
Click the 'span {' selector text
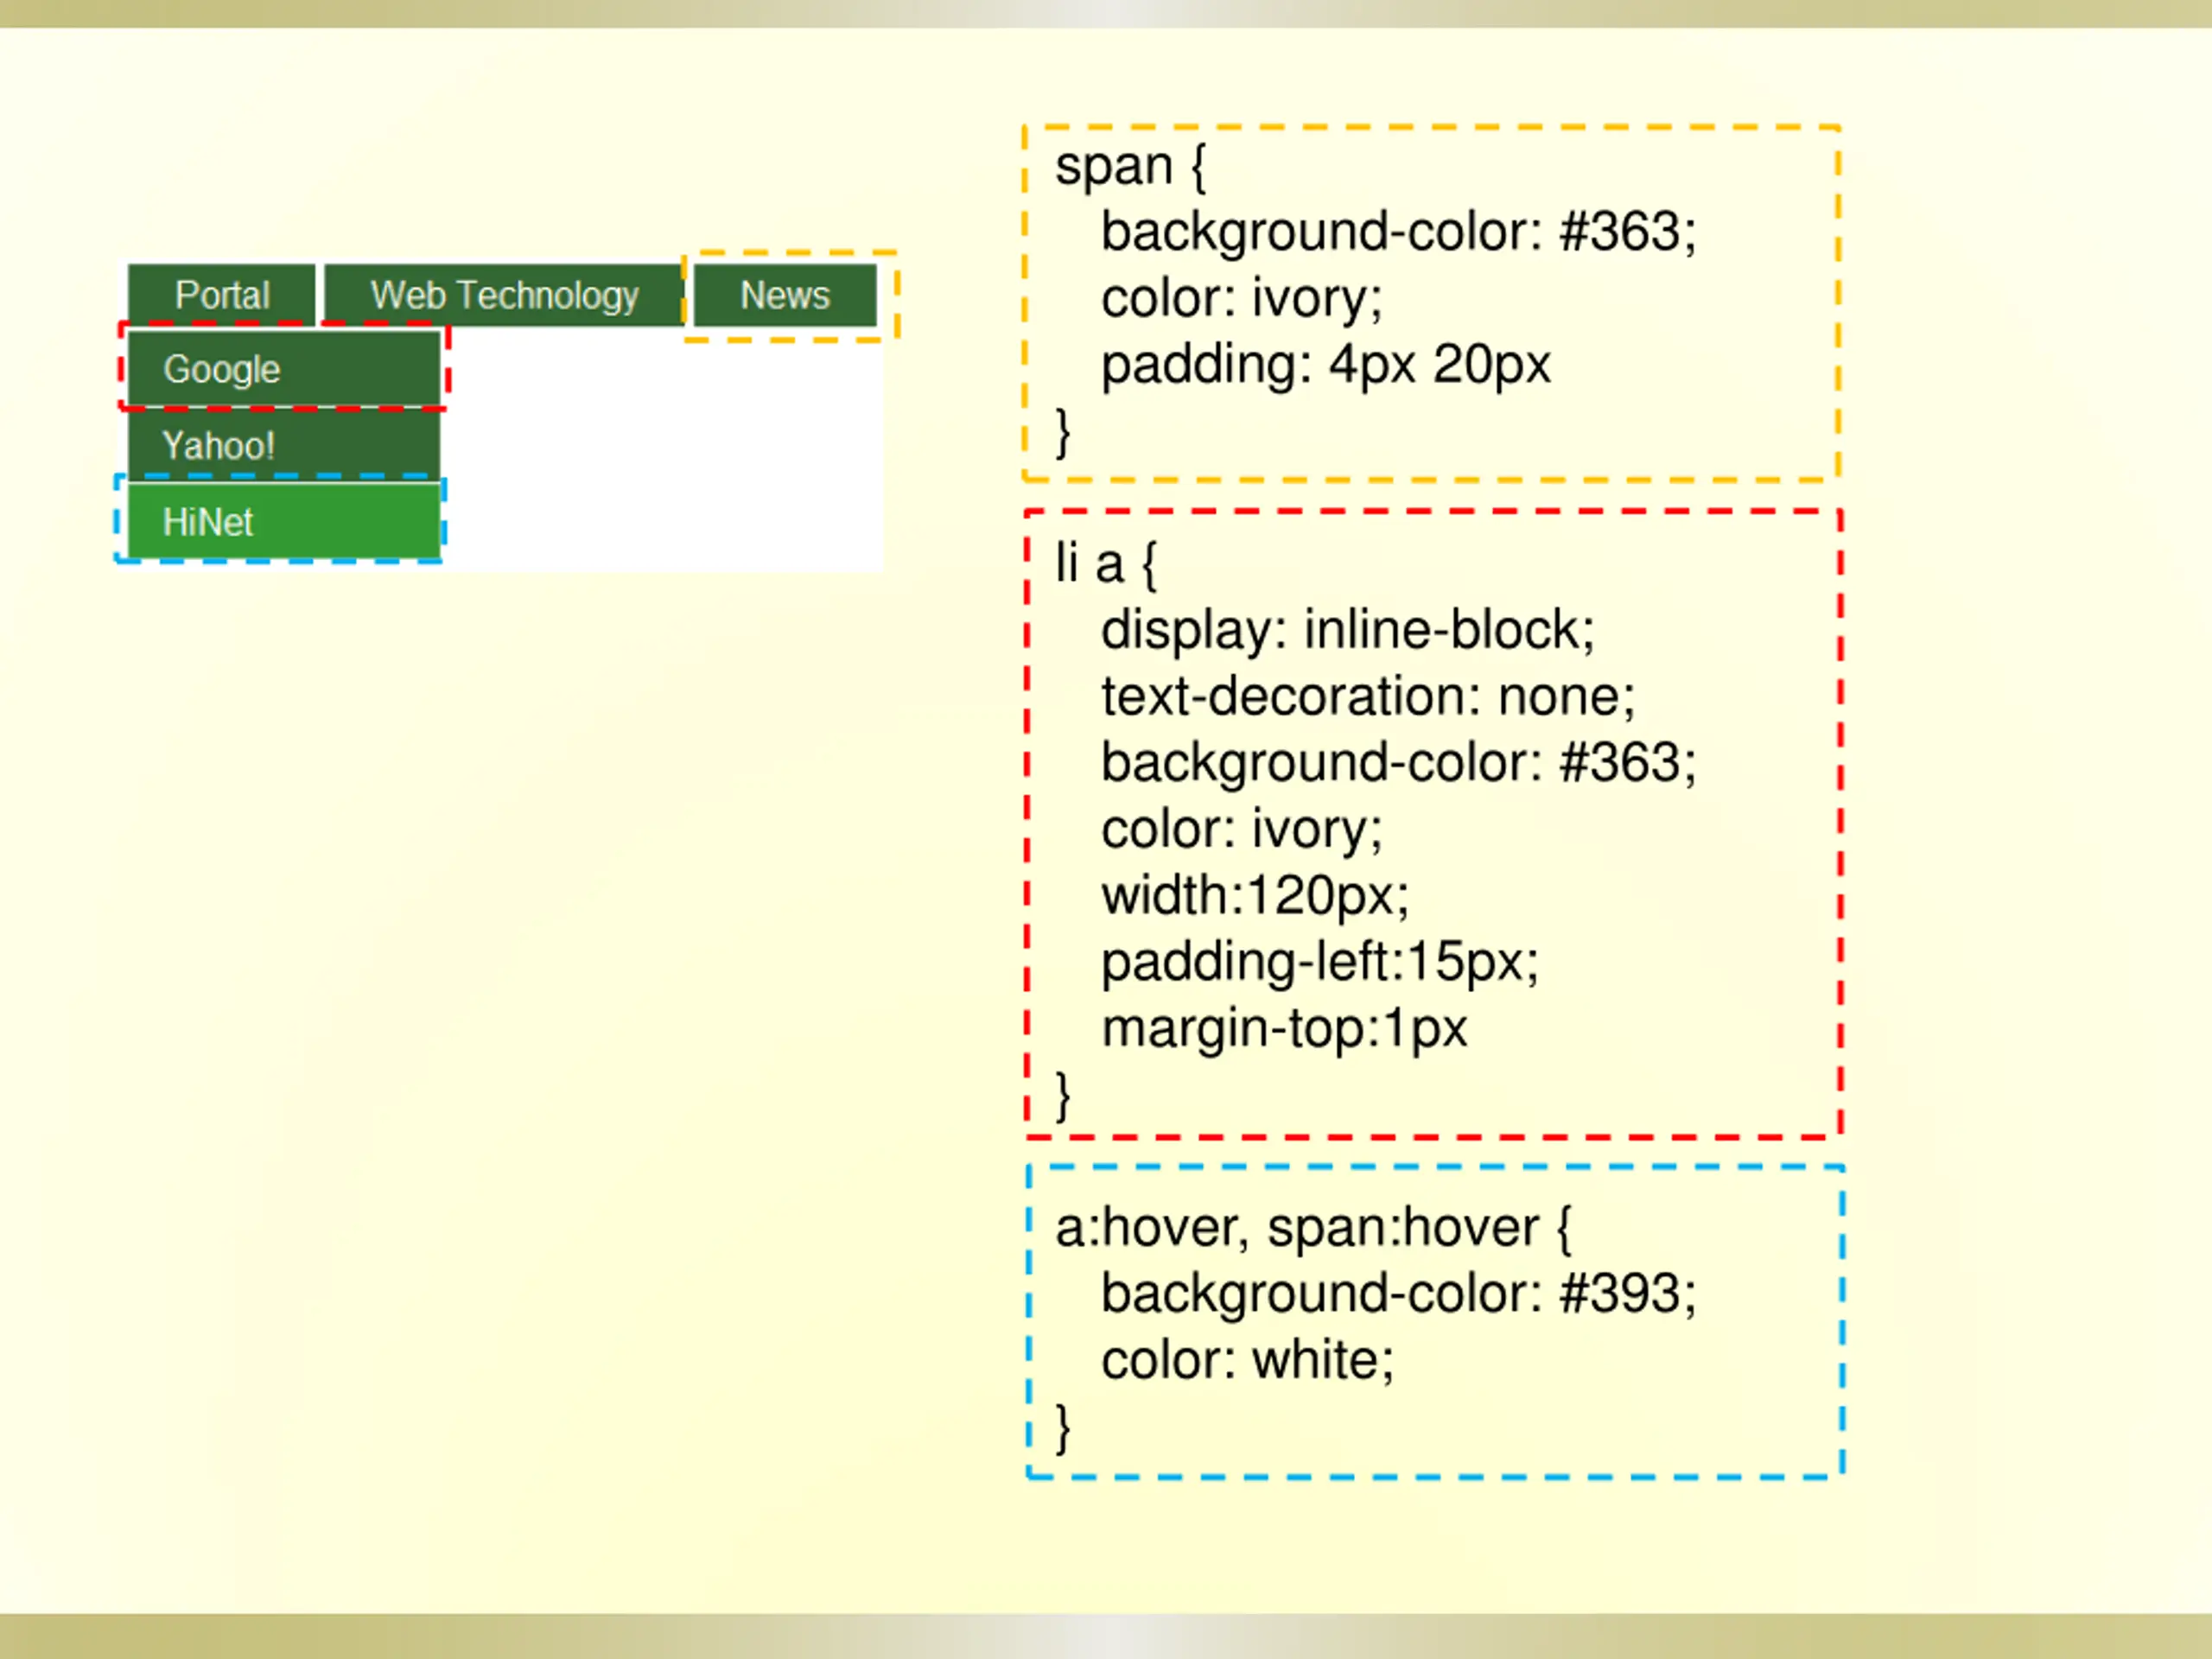1131,166
